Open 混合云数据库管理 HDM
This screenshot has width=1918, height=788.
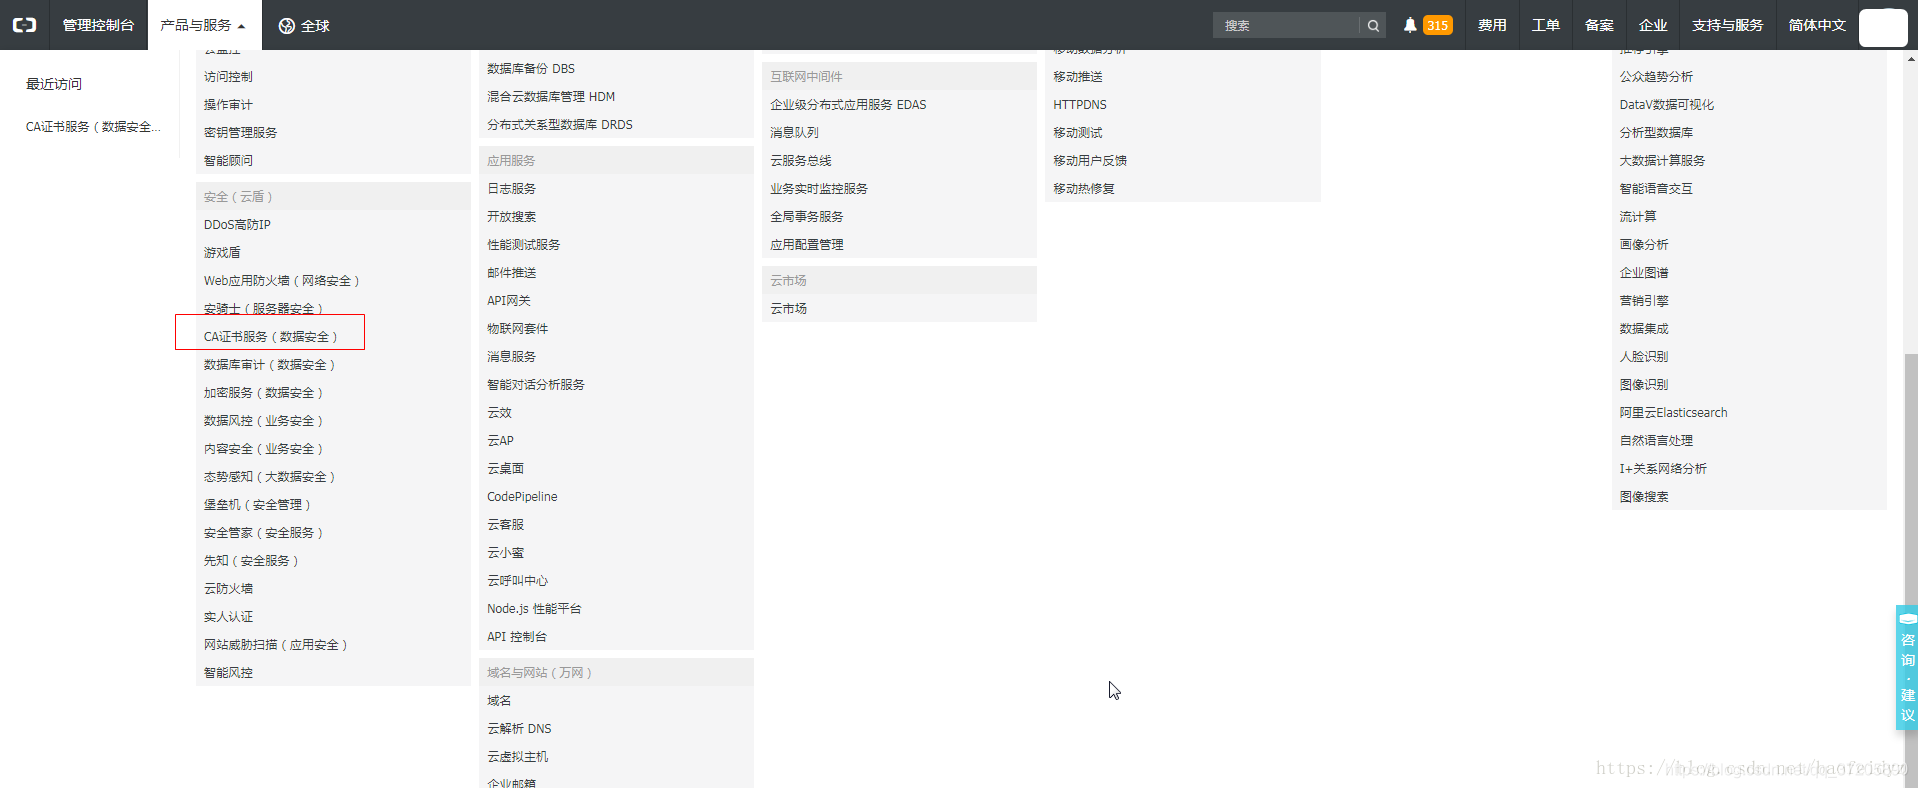tap(551, 97)
